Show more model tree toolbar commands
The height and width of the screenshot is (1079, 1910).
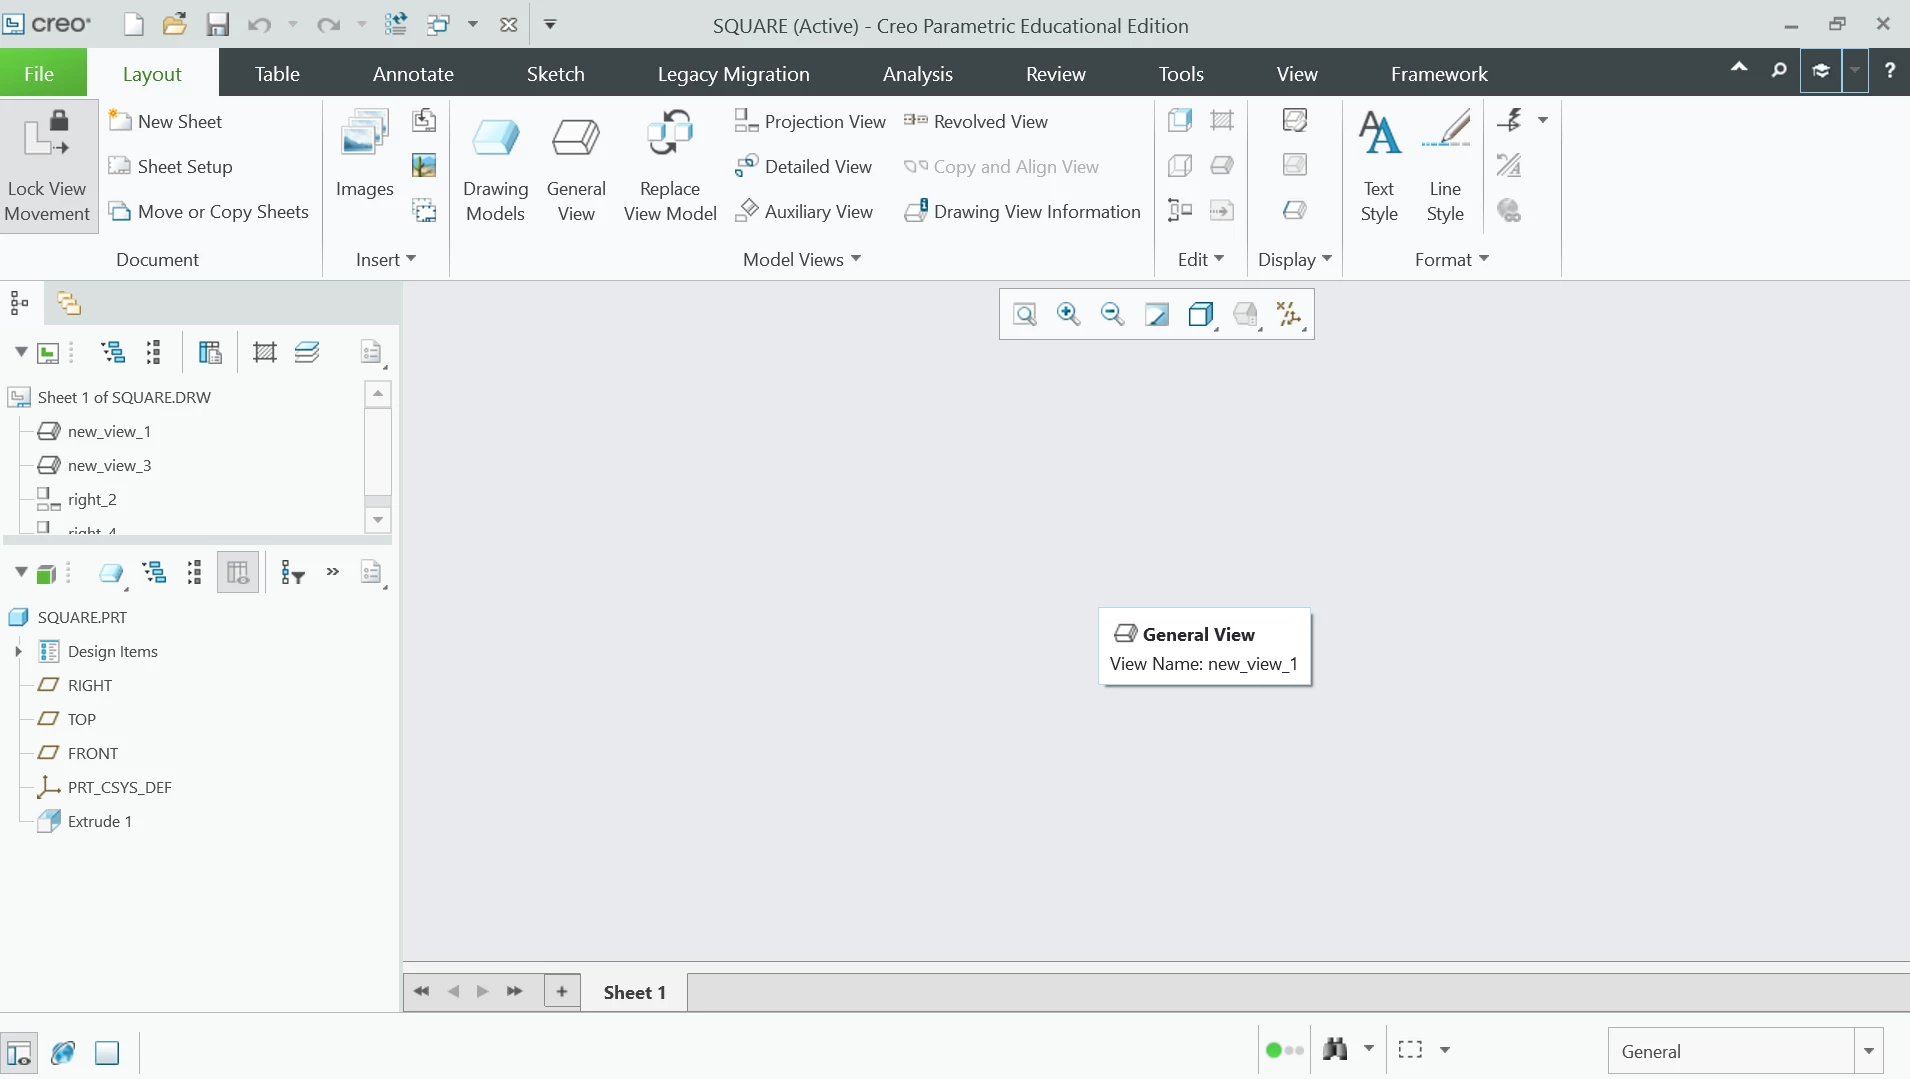coord(333,572)
